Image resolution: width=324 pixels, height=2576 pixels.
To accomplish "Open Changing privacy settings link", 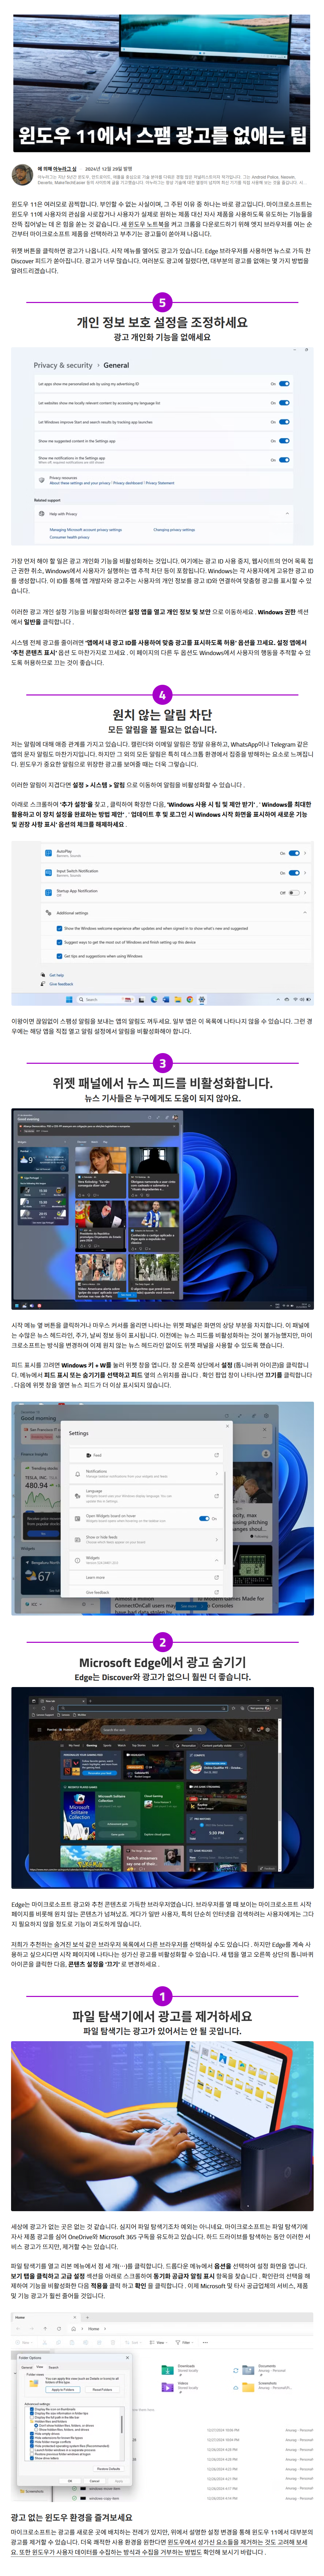I will click(174, 530).
